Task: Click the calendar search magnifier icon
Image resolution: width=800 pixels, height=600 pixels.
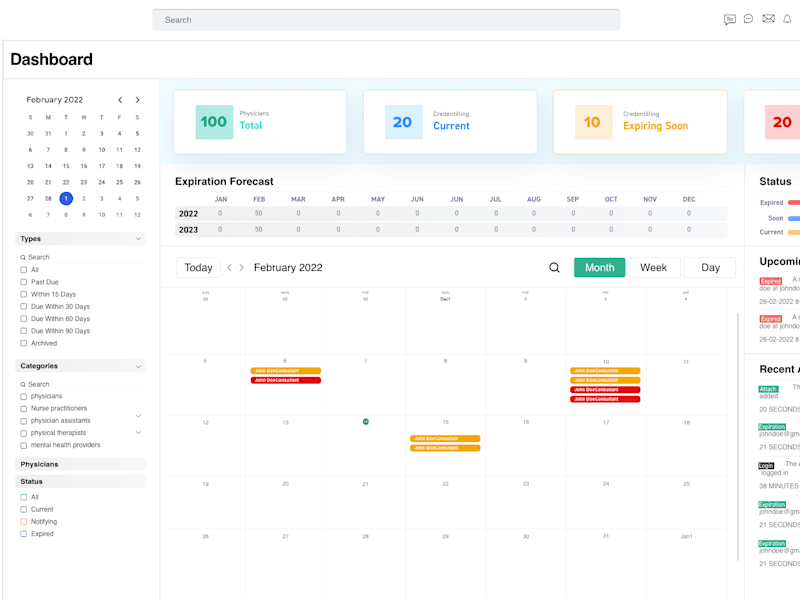Action: click(x=554, y=267)
